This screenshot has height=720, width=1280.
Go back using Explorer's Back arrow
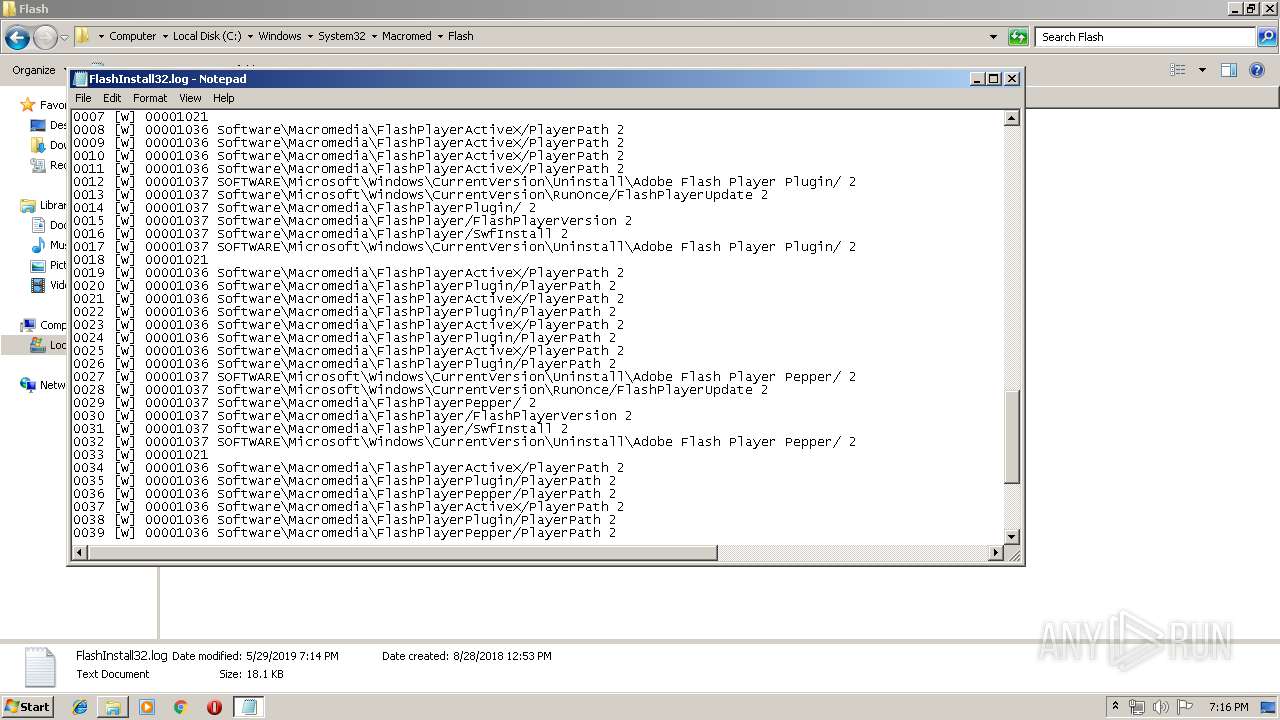coord(17,38)
